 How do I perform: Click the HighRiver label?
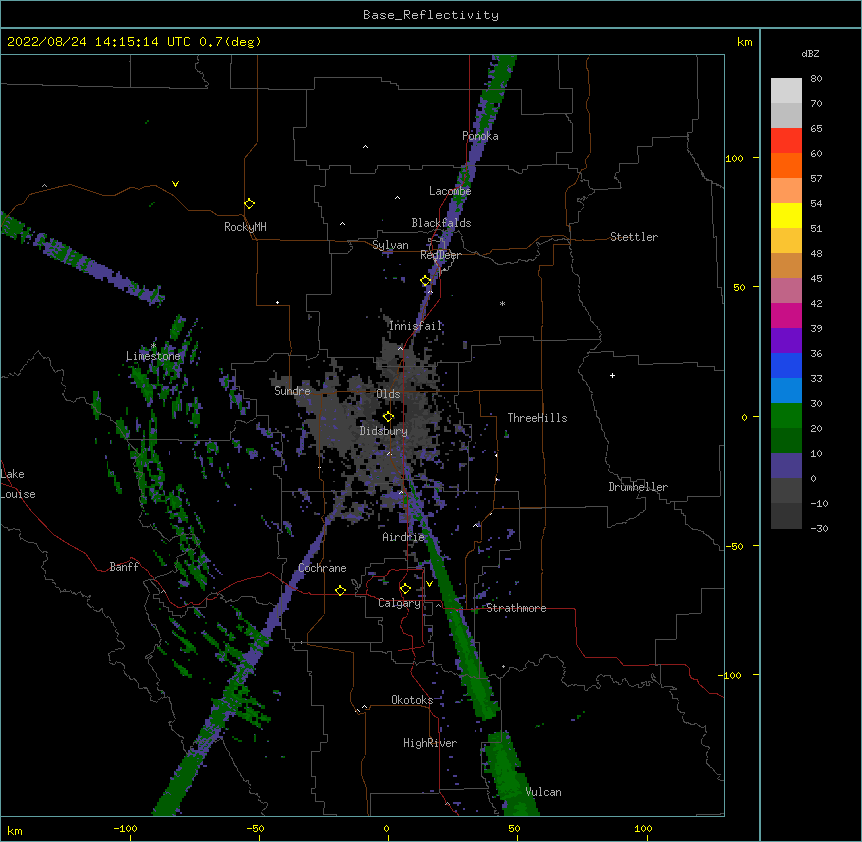click(430, 743)
